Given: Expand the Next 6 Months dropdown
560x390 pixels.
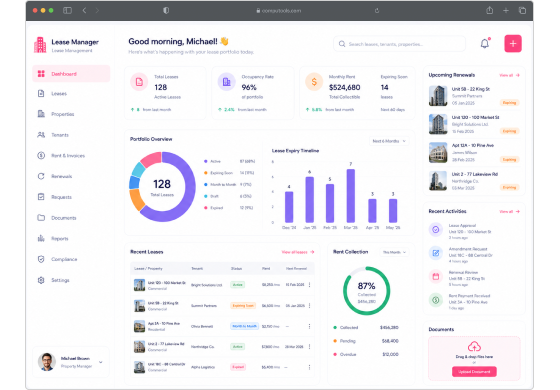Looking at the screenshot, I should coord(389,141).
